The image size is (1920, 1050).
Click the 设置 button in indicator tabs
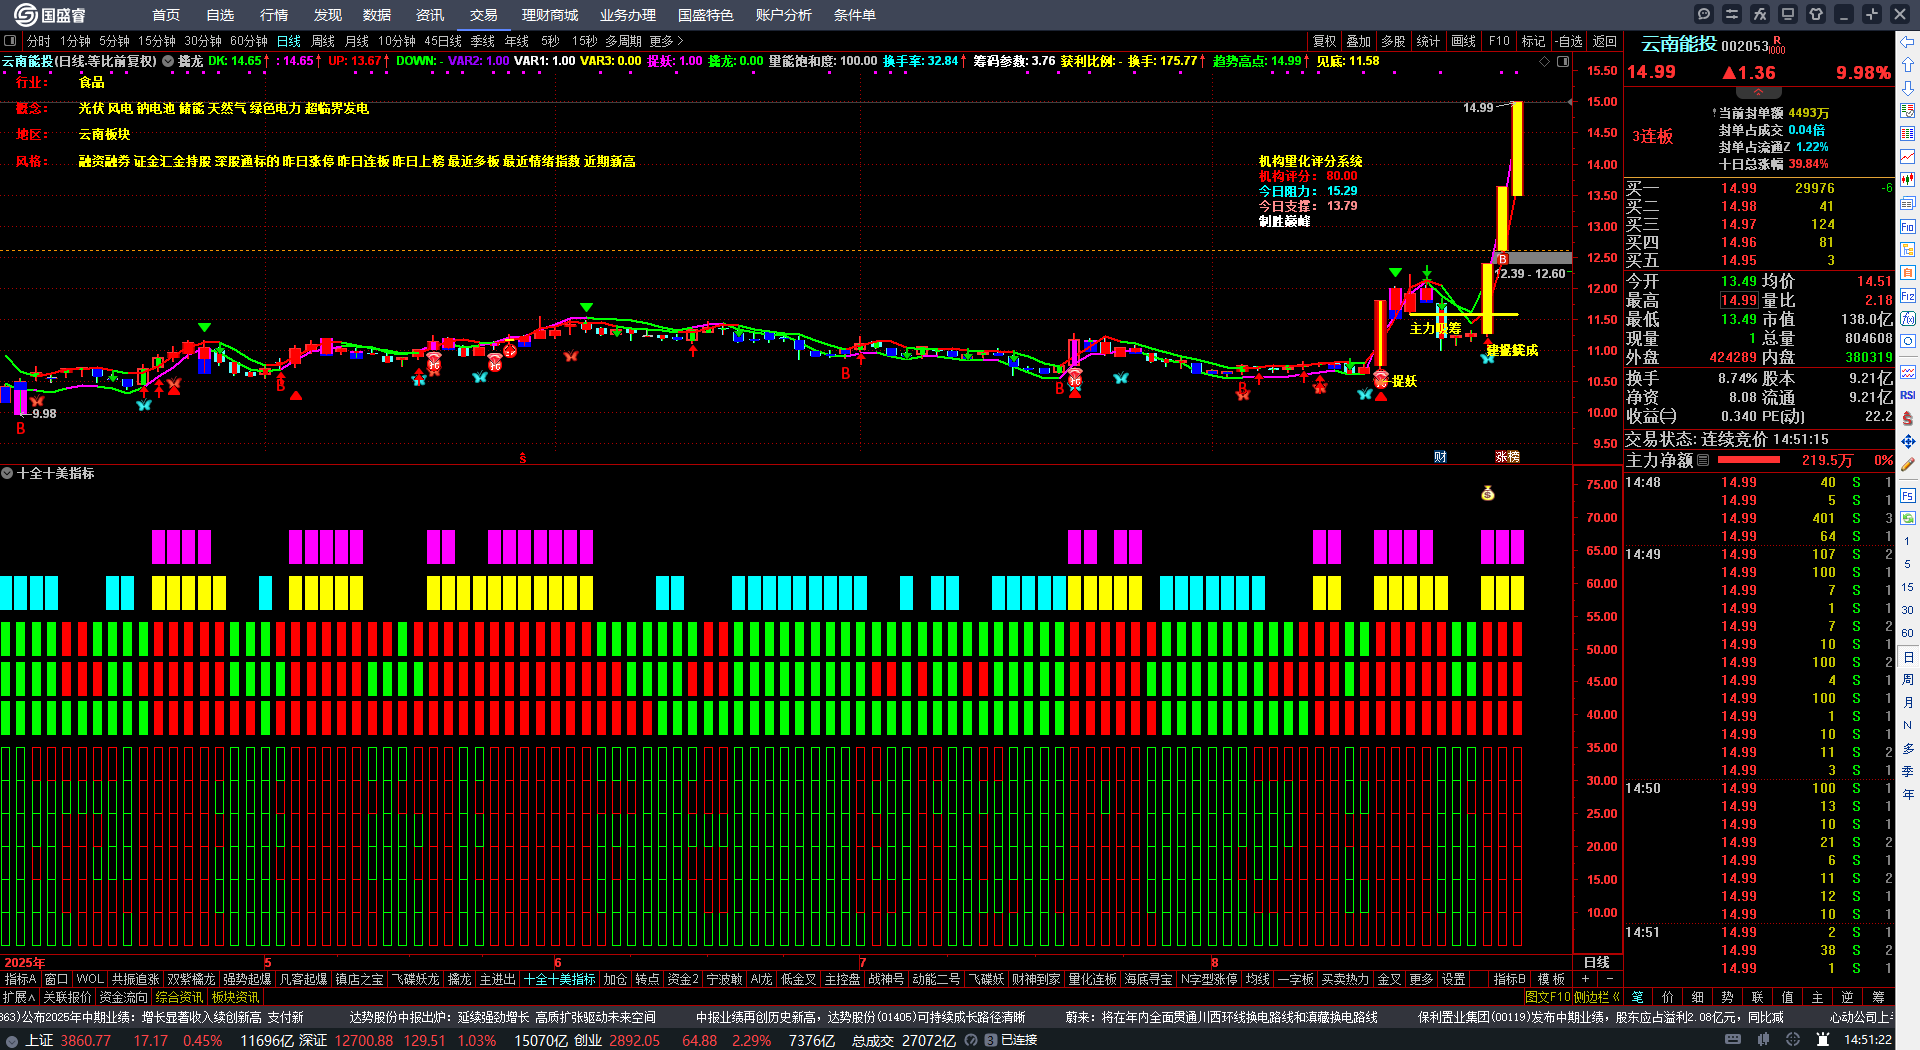click(x=1454, y=979)
